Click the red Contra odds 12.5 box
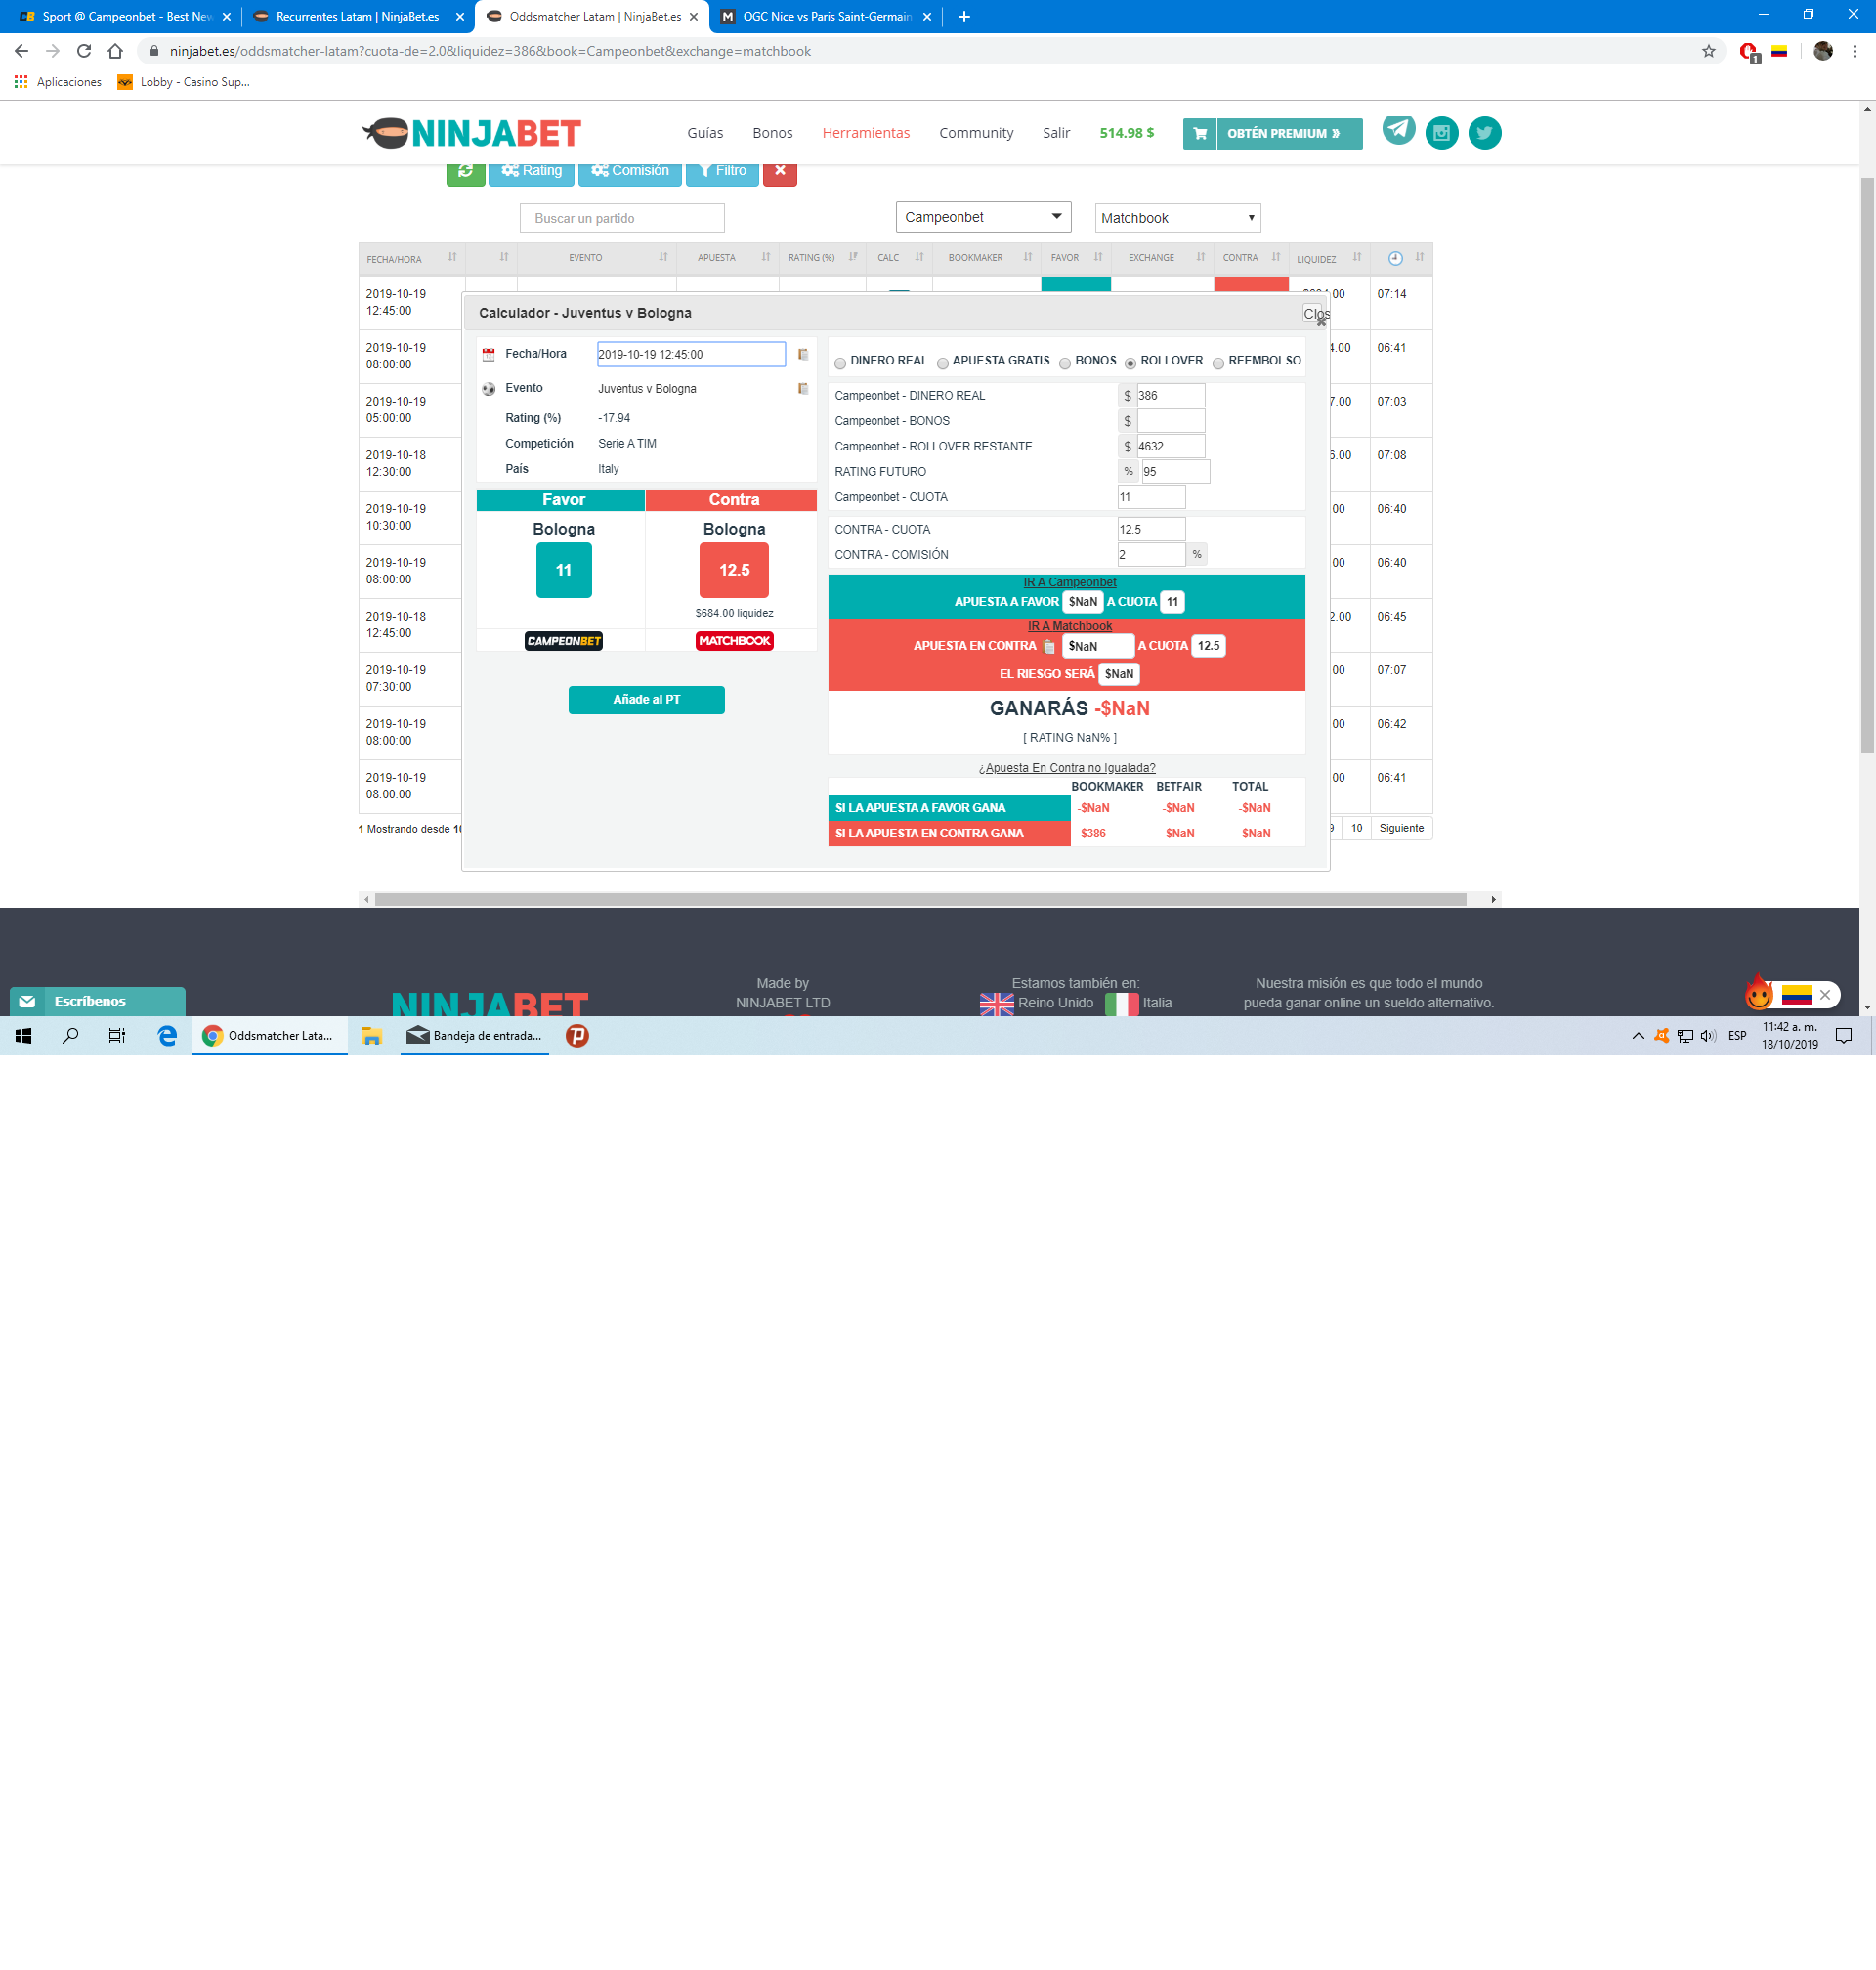The width and height of the screenshot is (1876, 1970). 734,570
